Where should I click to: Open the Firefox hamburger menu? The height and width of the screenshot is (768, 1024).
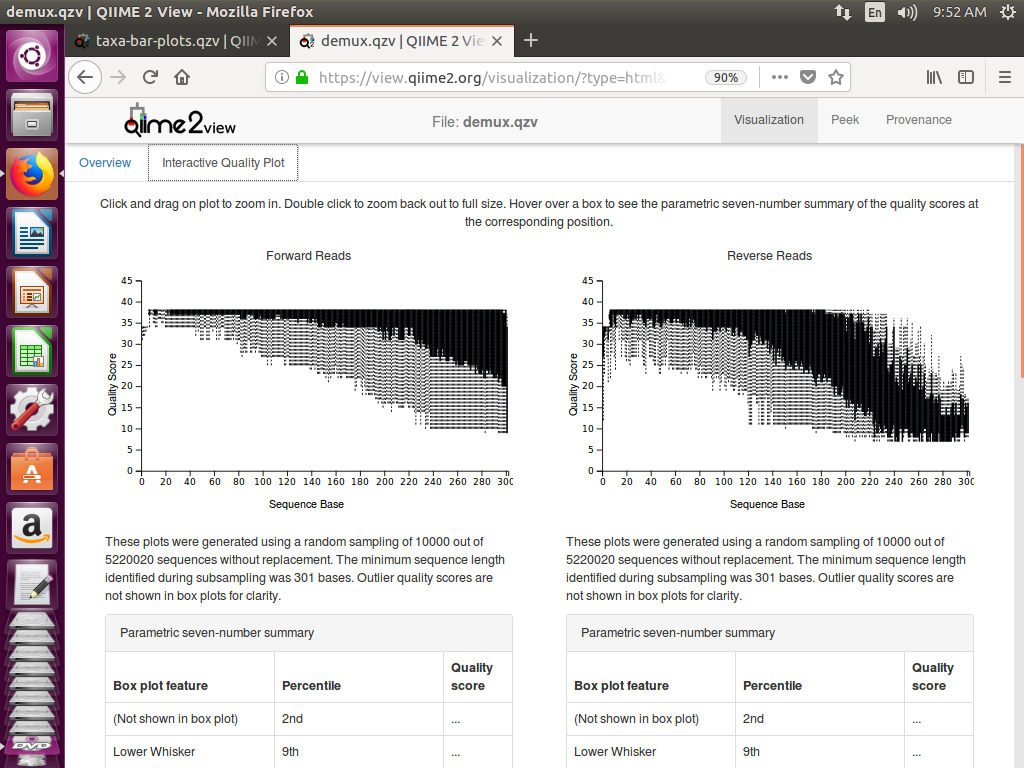click(1004, 77)
